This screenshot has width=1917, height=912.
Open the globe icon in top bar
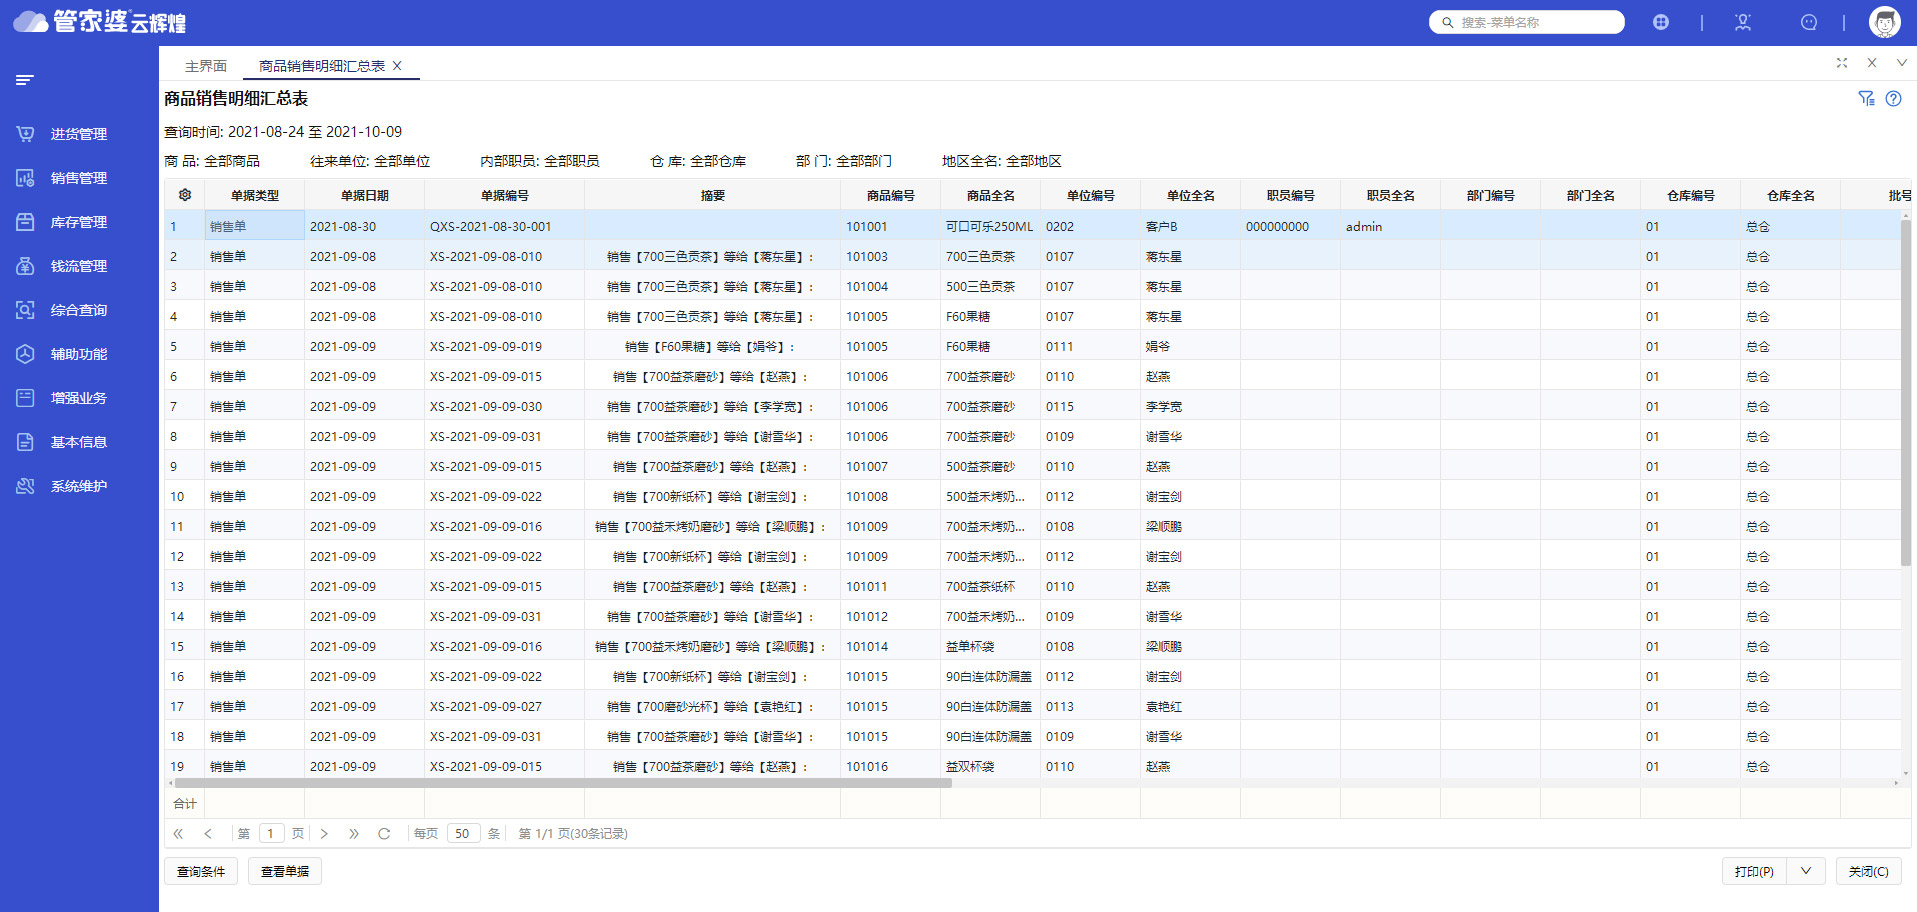[x=1661, y=22]
